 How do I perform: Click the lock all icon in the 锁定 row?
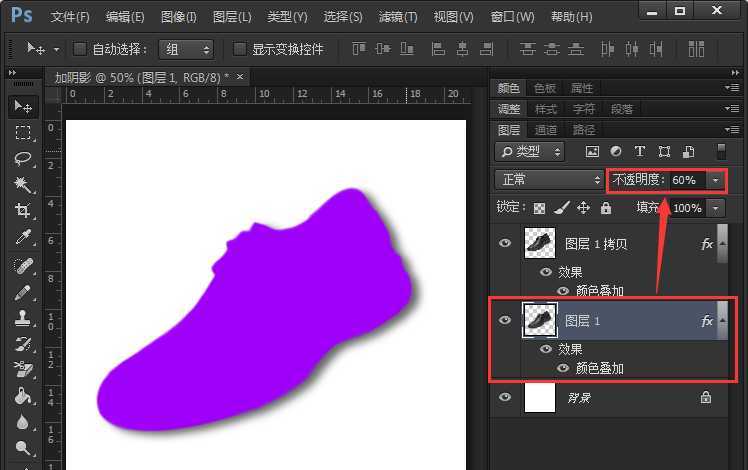pos(606,208)
